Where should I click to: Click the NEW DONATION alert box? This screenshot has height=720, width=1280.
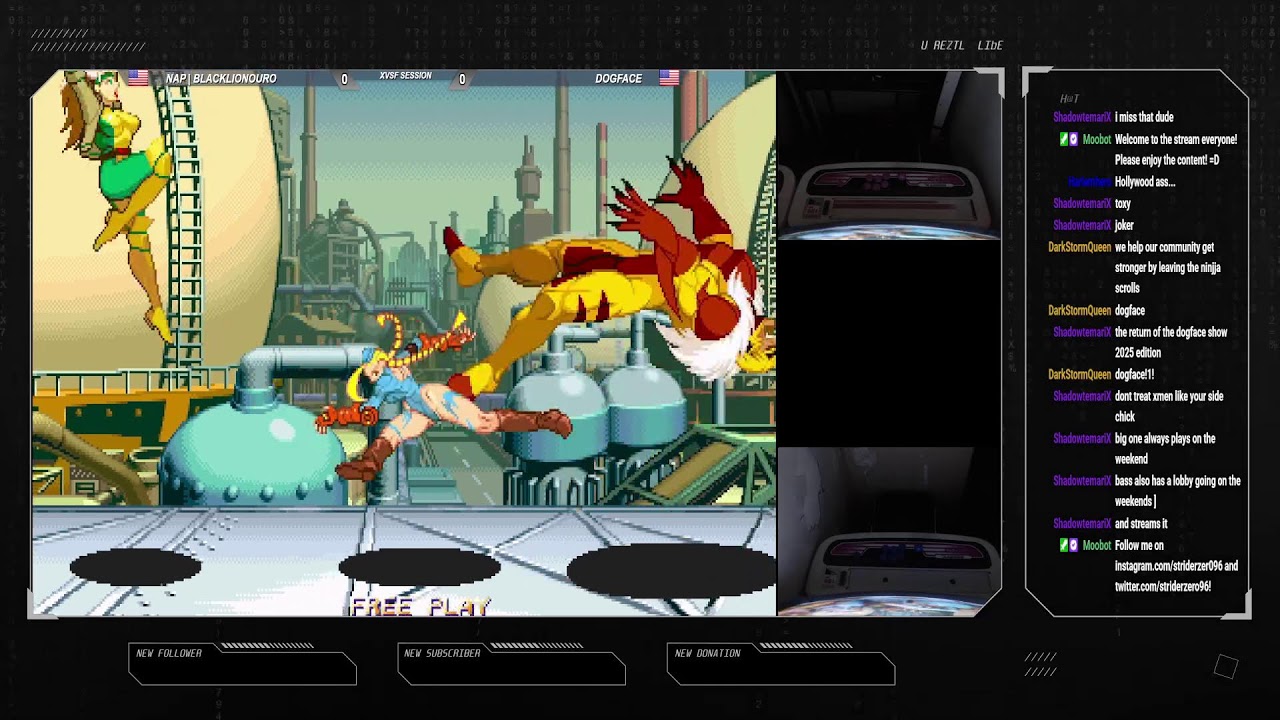[780, 665]
